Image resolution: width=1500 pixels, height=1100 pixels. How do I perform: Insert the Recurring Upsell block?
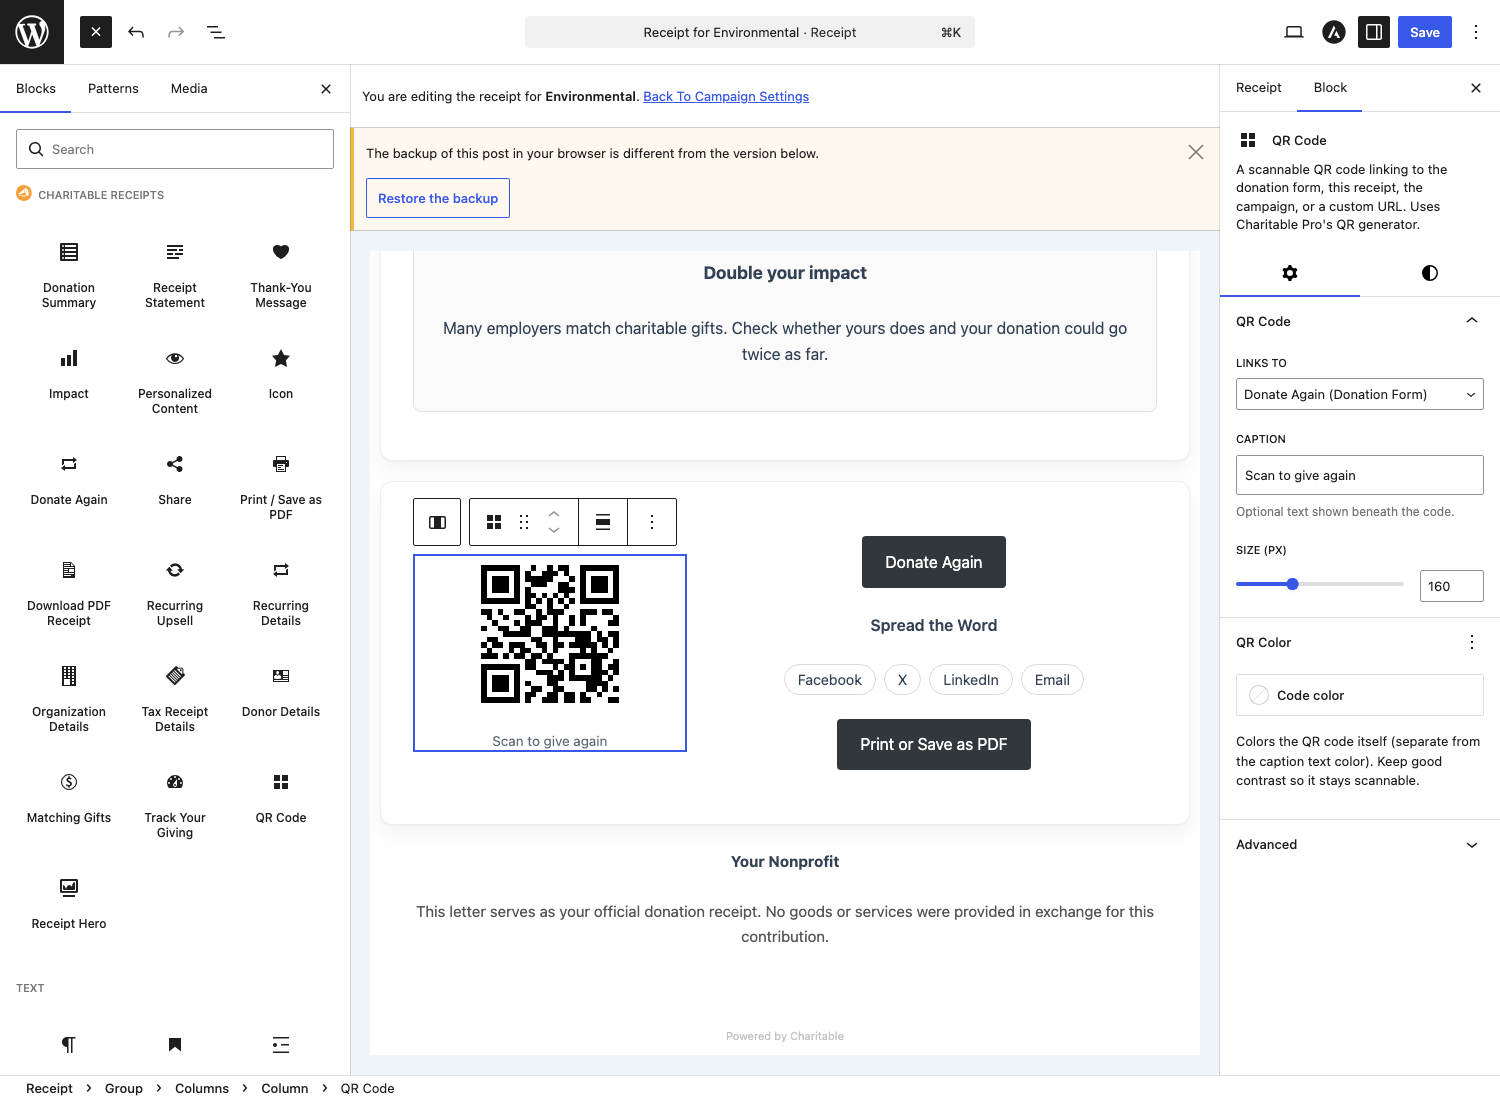point(175,594)
